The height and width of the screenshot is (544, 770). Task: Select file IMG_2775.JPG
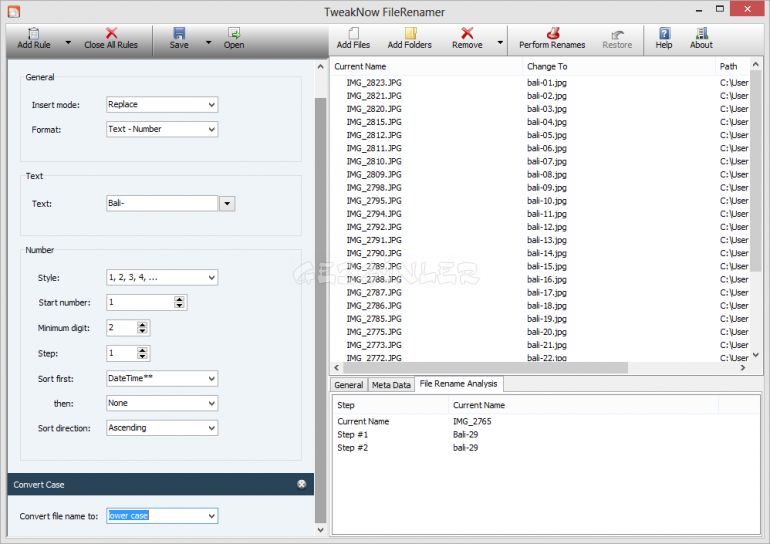click(374, 332)
